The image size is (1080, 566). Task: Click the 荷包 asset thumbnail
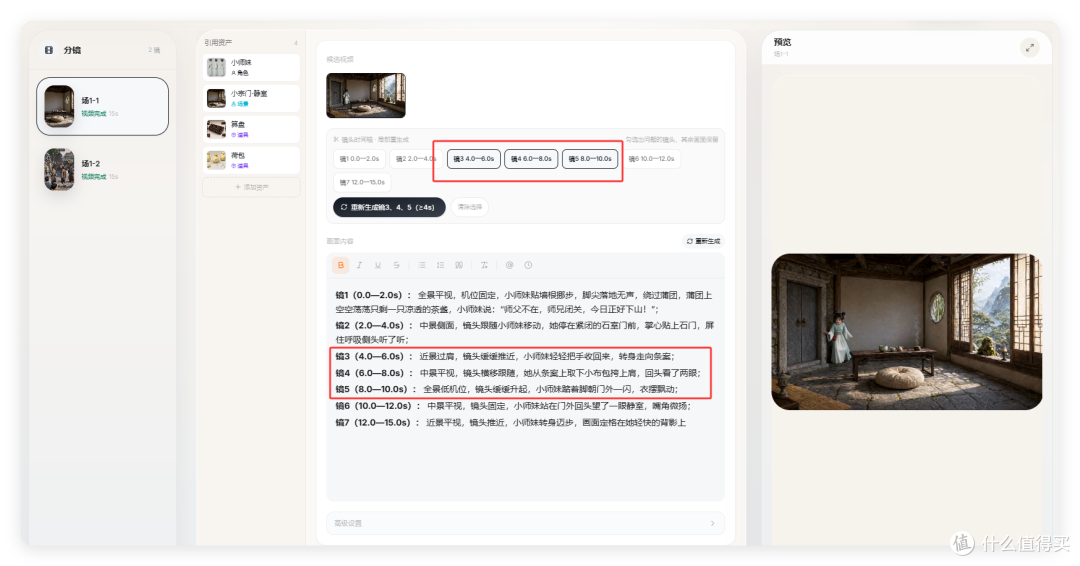click(216, 160)
